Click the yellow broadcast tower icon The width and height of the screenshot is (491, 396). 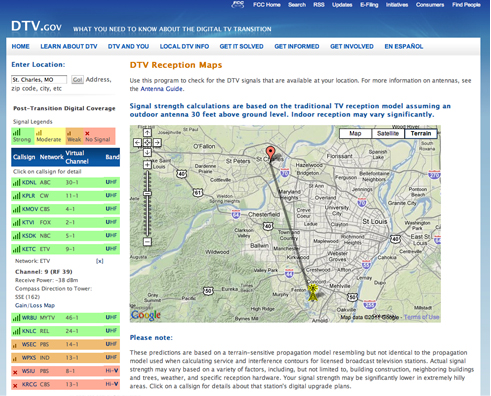pyautogui.click(x=313, y=292)
